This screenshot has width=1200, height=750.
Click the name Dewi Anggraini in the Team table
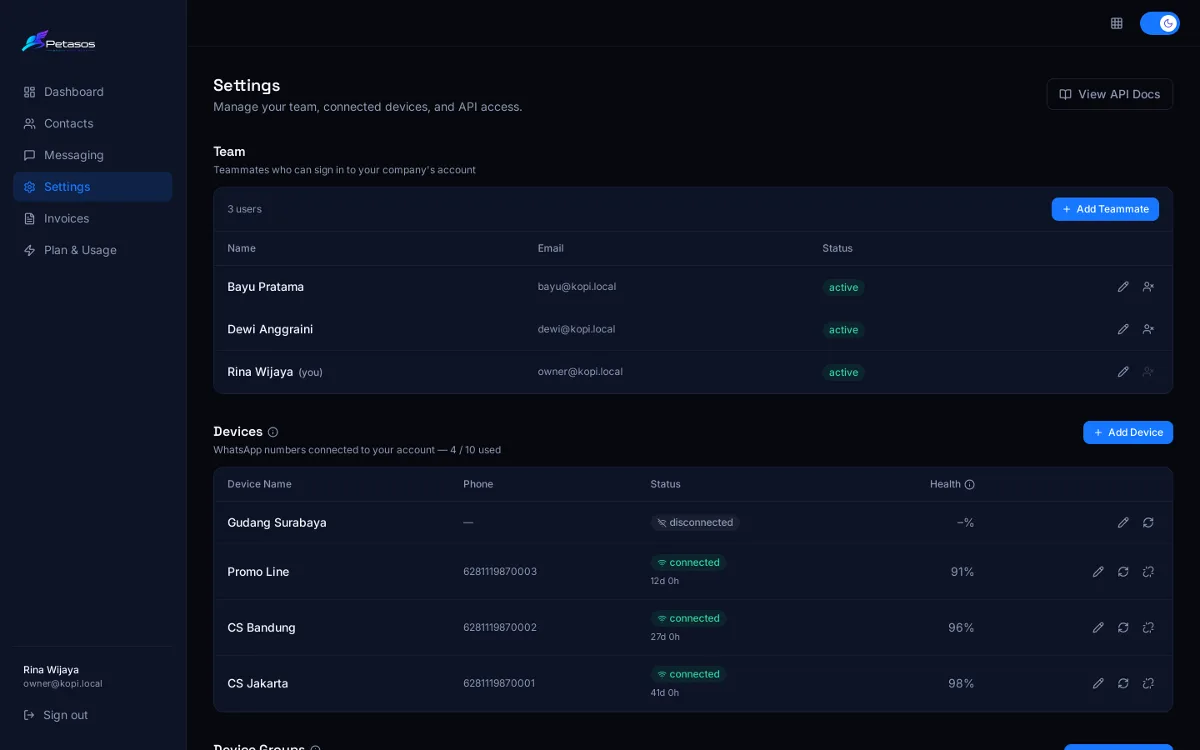(x=270, y=329)
